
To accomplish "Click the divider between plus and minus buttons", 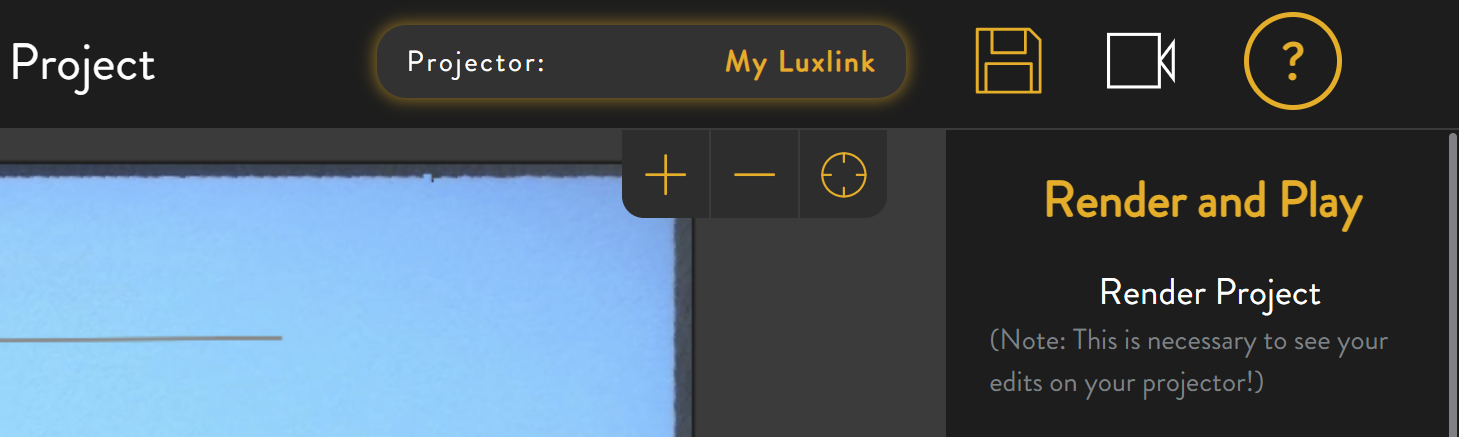I will [x=710, y=174].
